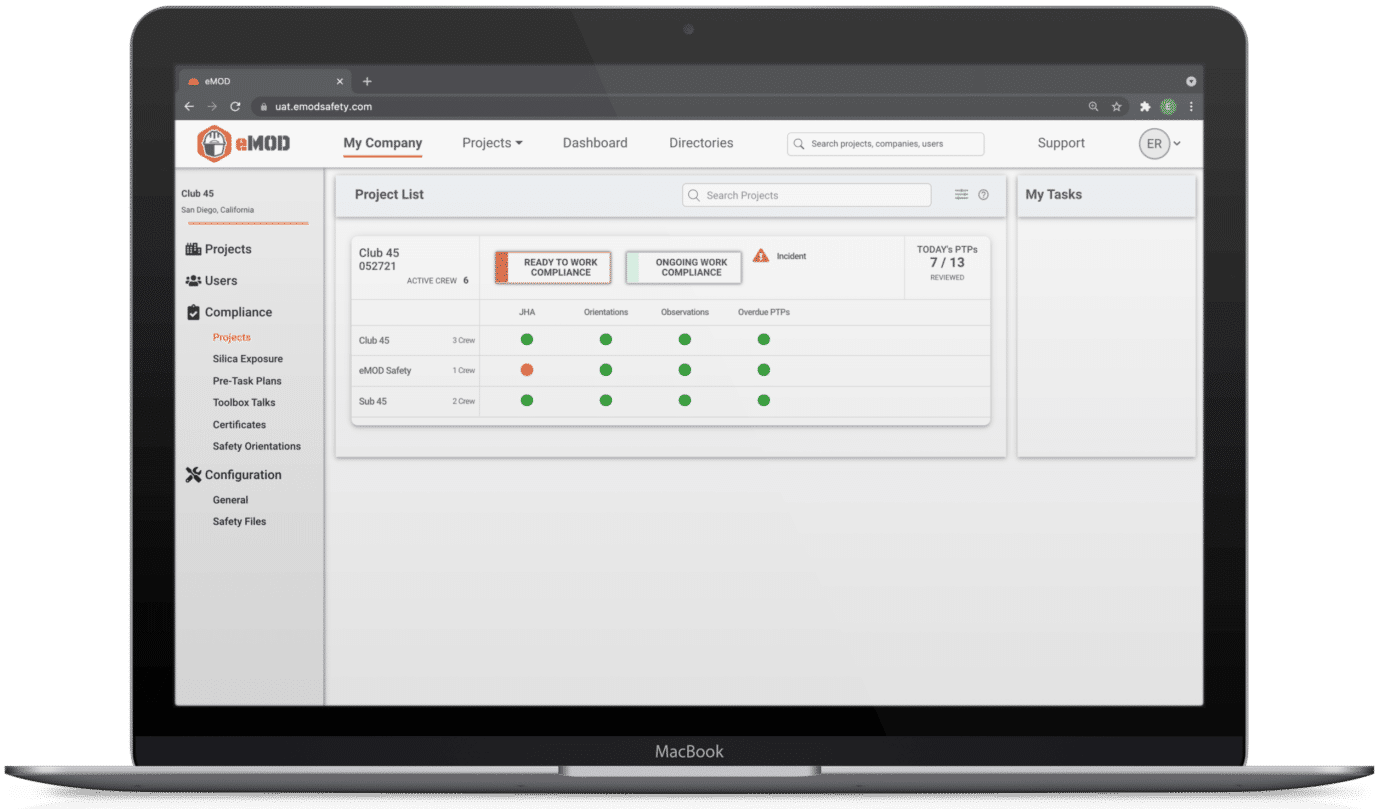
Task: Open a new browser tab
Action: (367, 81)
